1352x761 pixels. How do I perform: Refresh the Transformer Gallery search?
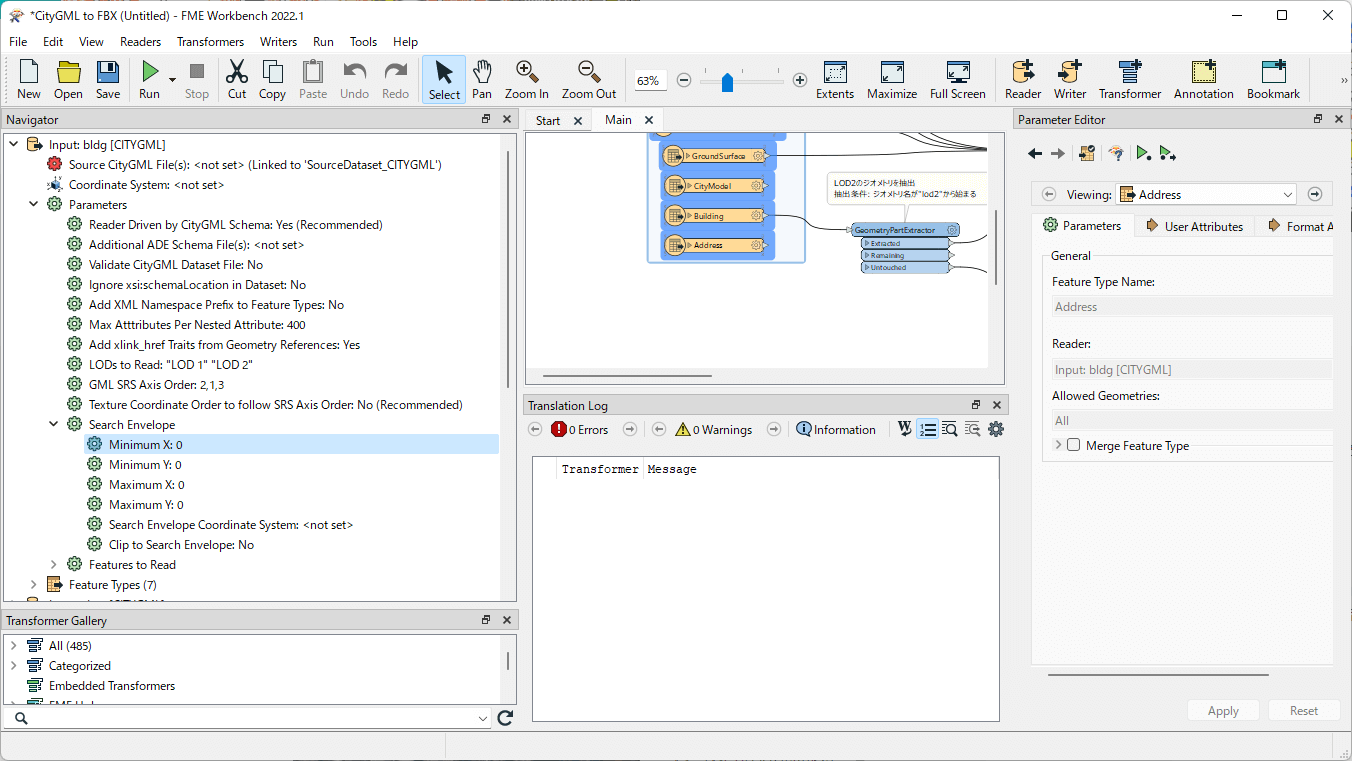pos(505,718)
